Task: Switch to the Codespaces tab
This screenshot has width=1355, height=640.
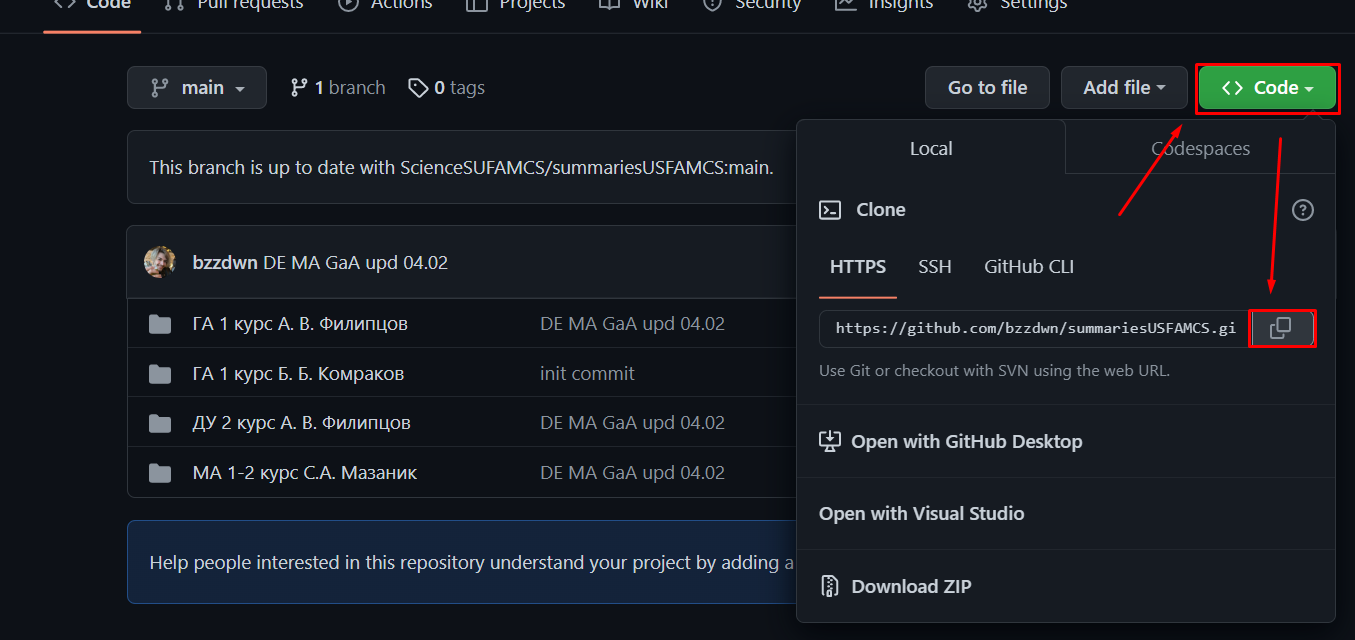Action: 1200,148
